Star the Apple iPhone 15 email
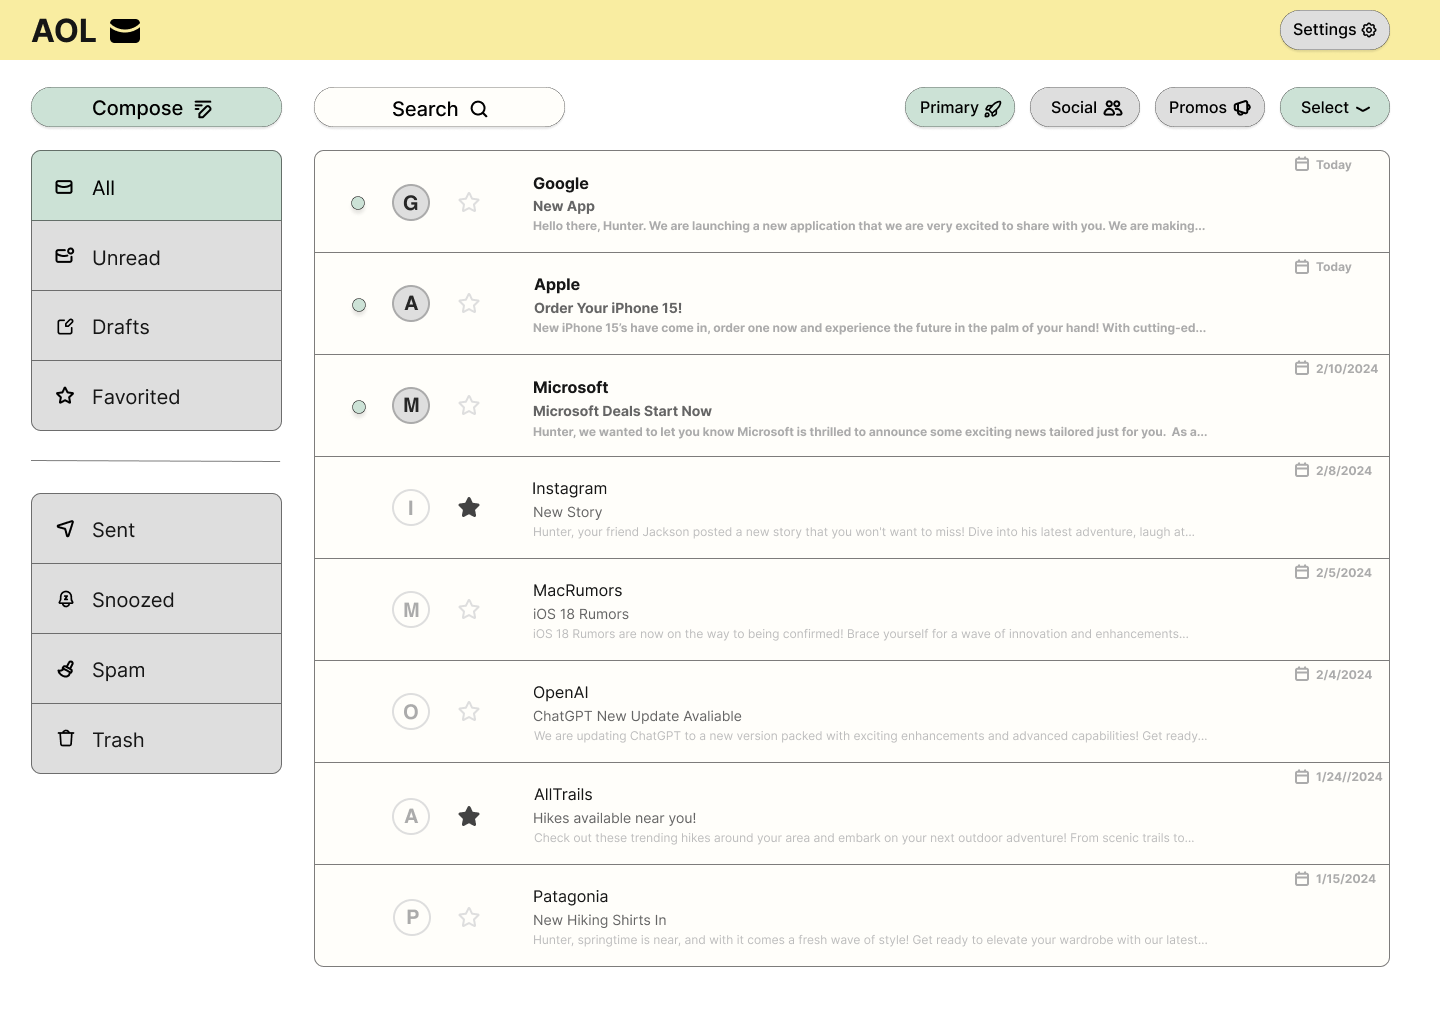 pos(469,304)
